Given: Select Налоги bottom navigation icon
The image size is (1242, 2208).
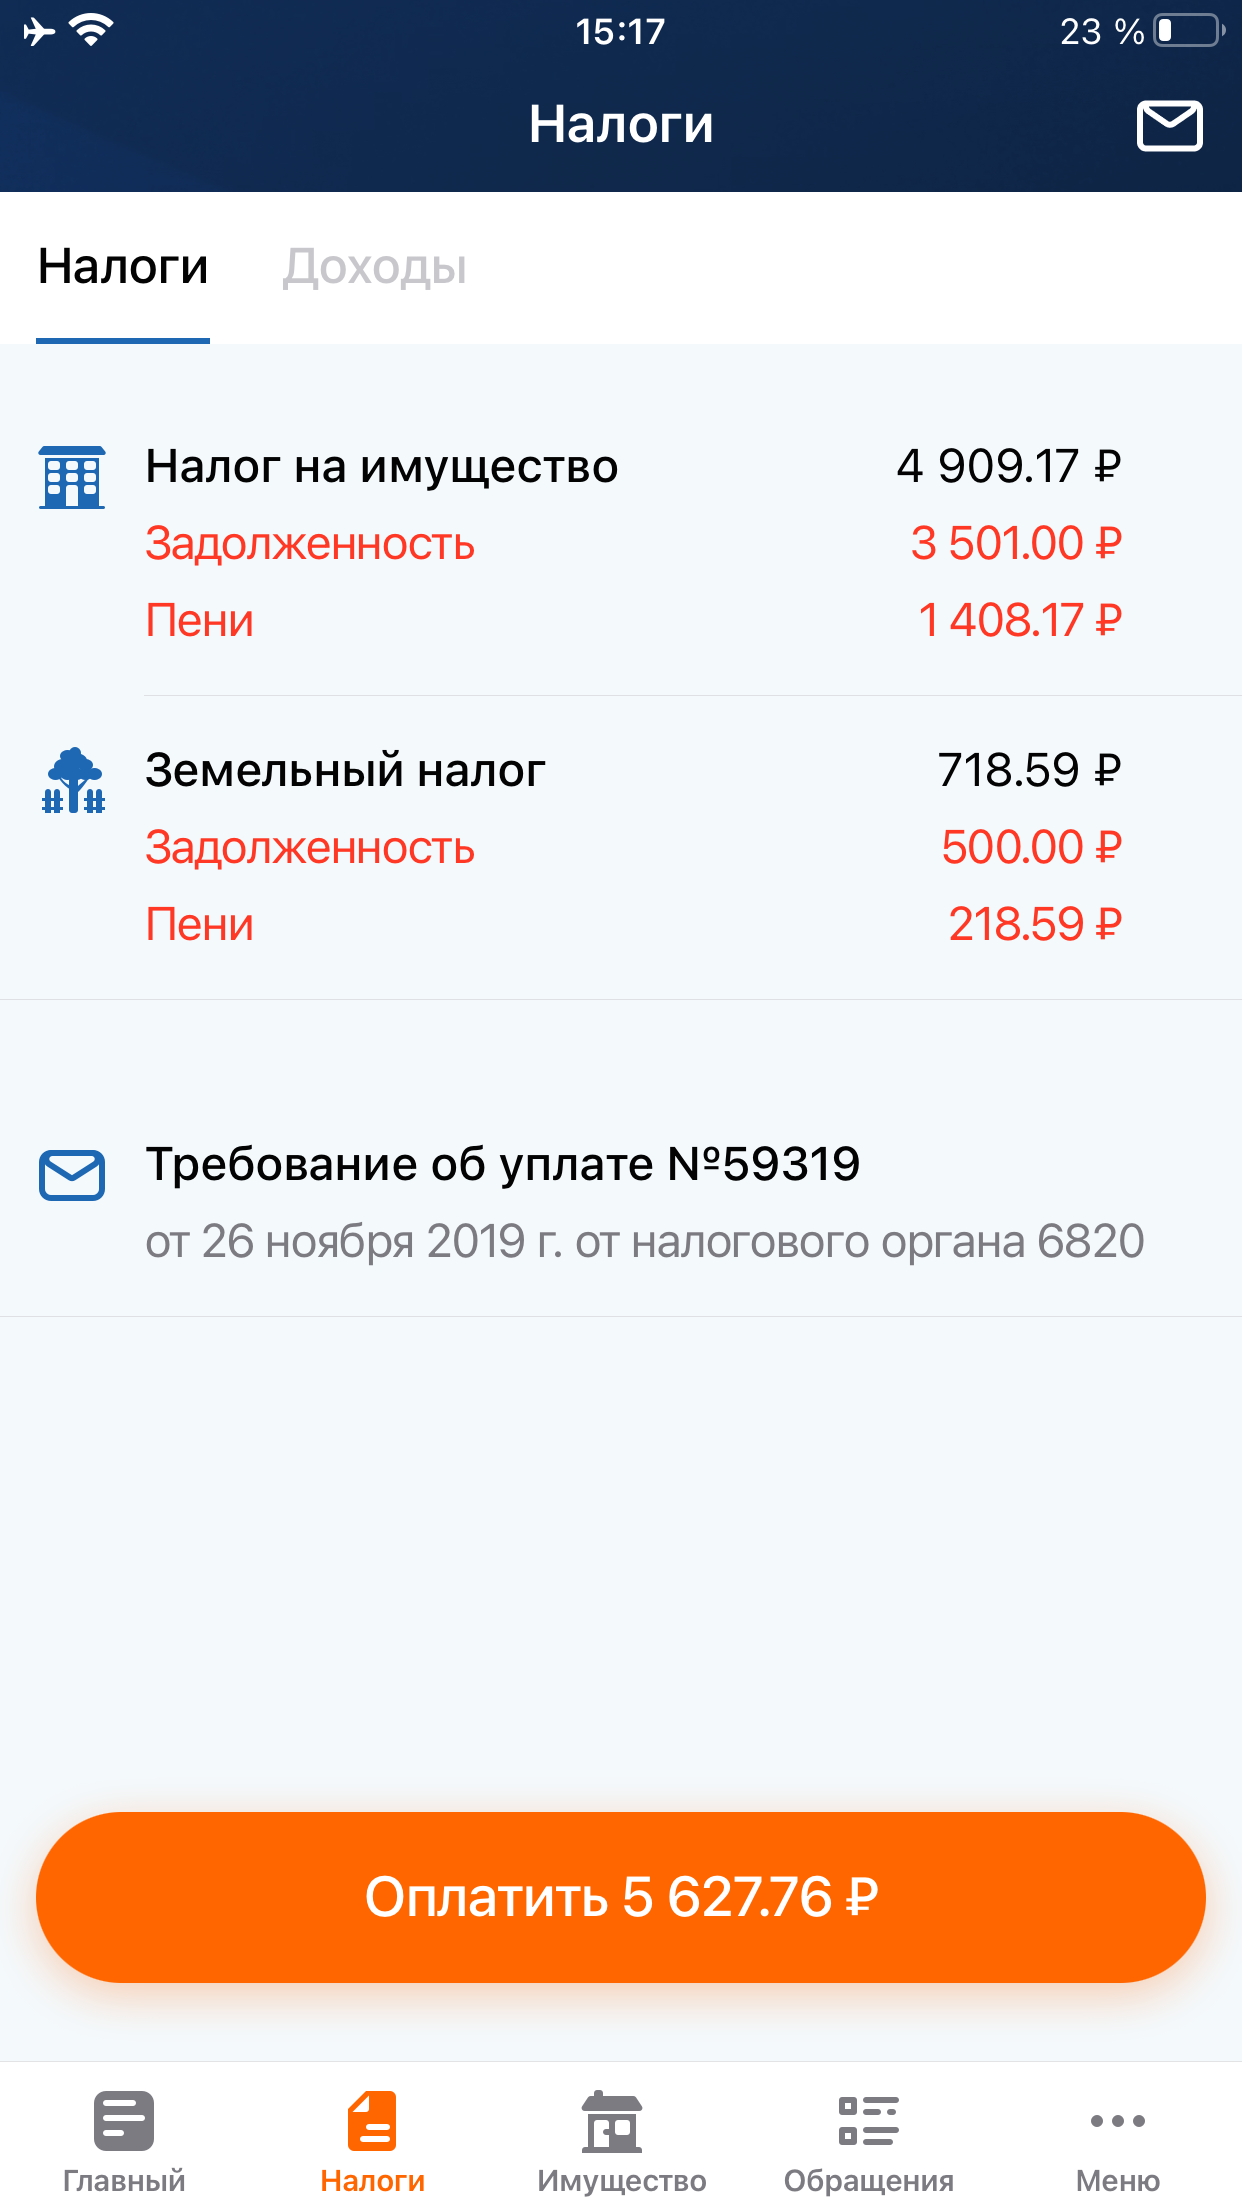Looking at the screenshot, I should tap(372, 2121).
